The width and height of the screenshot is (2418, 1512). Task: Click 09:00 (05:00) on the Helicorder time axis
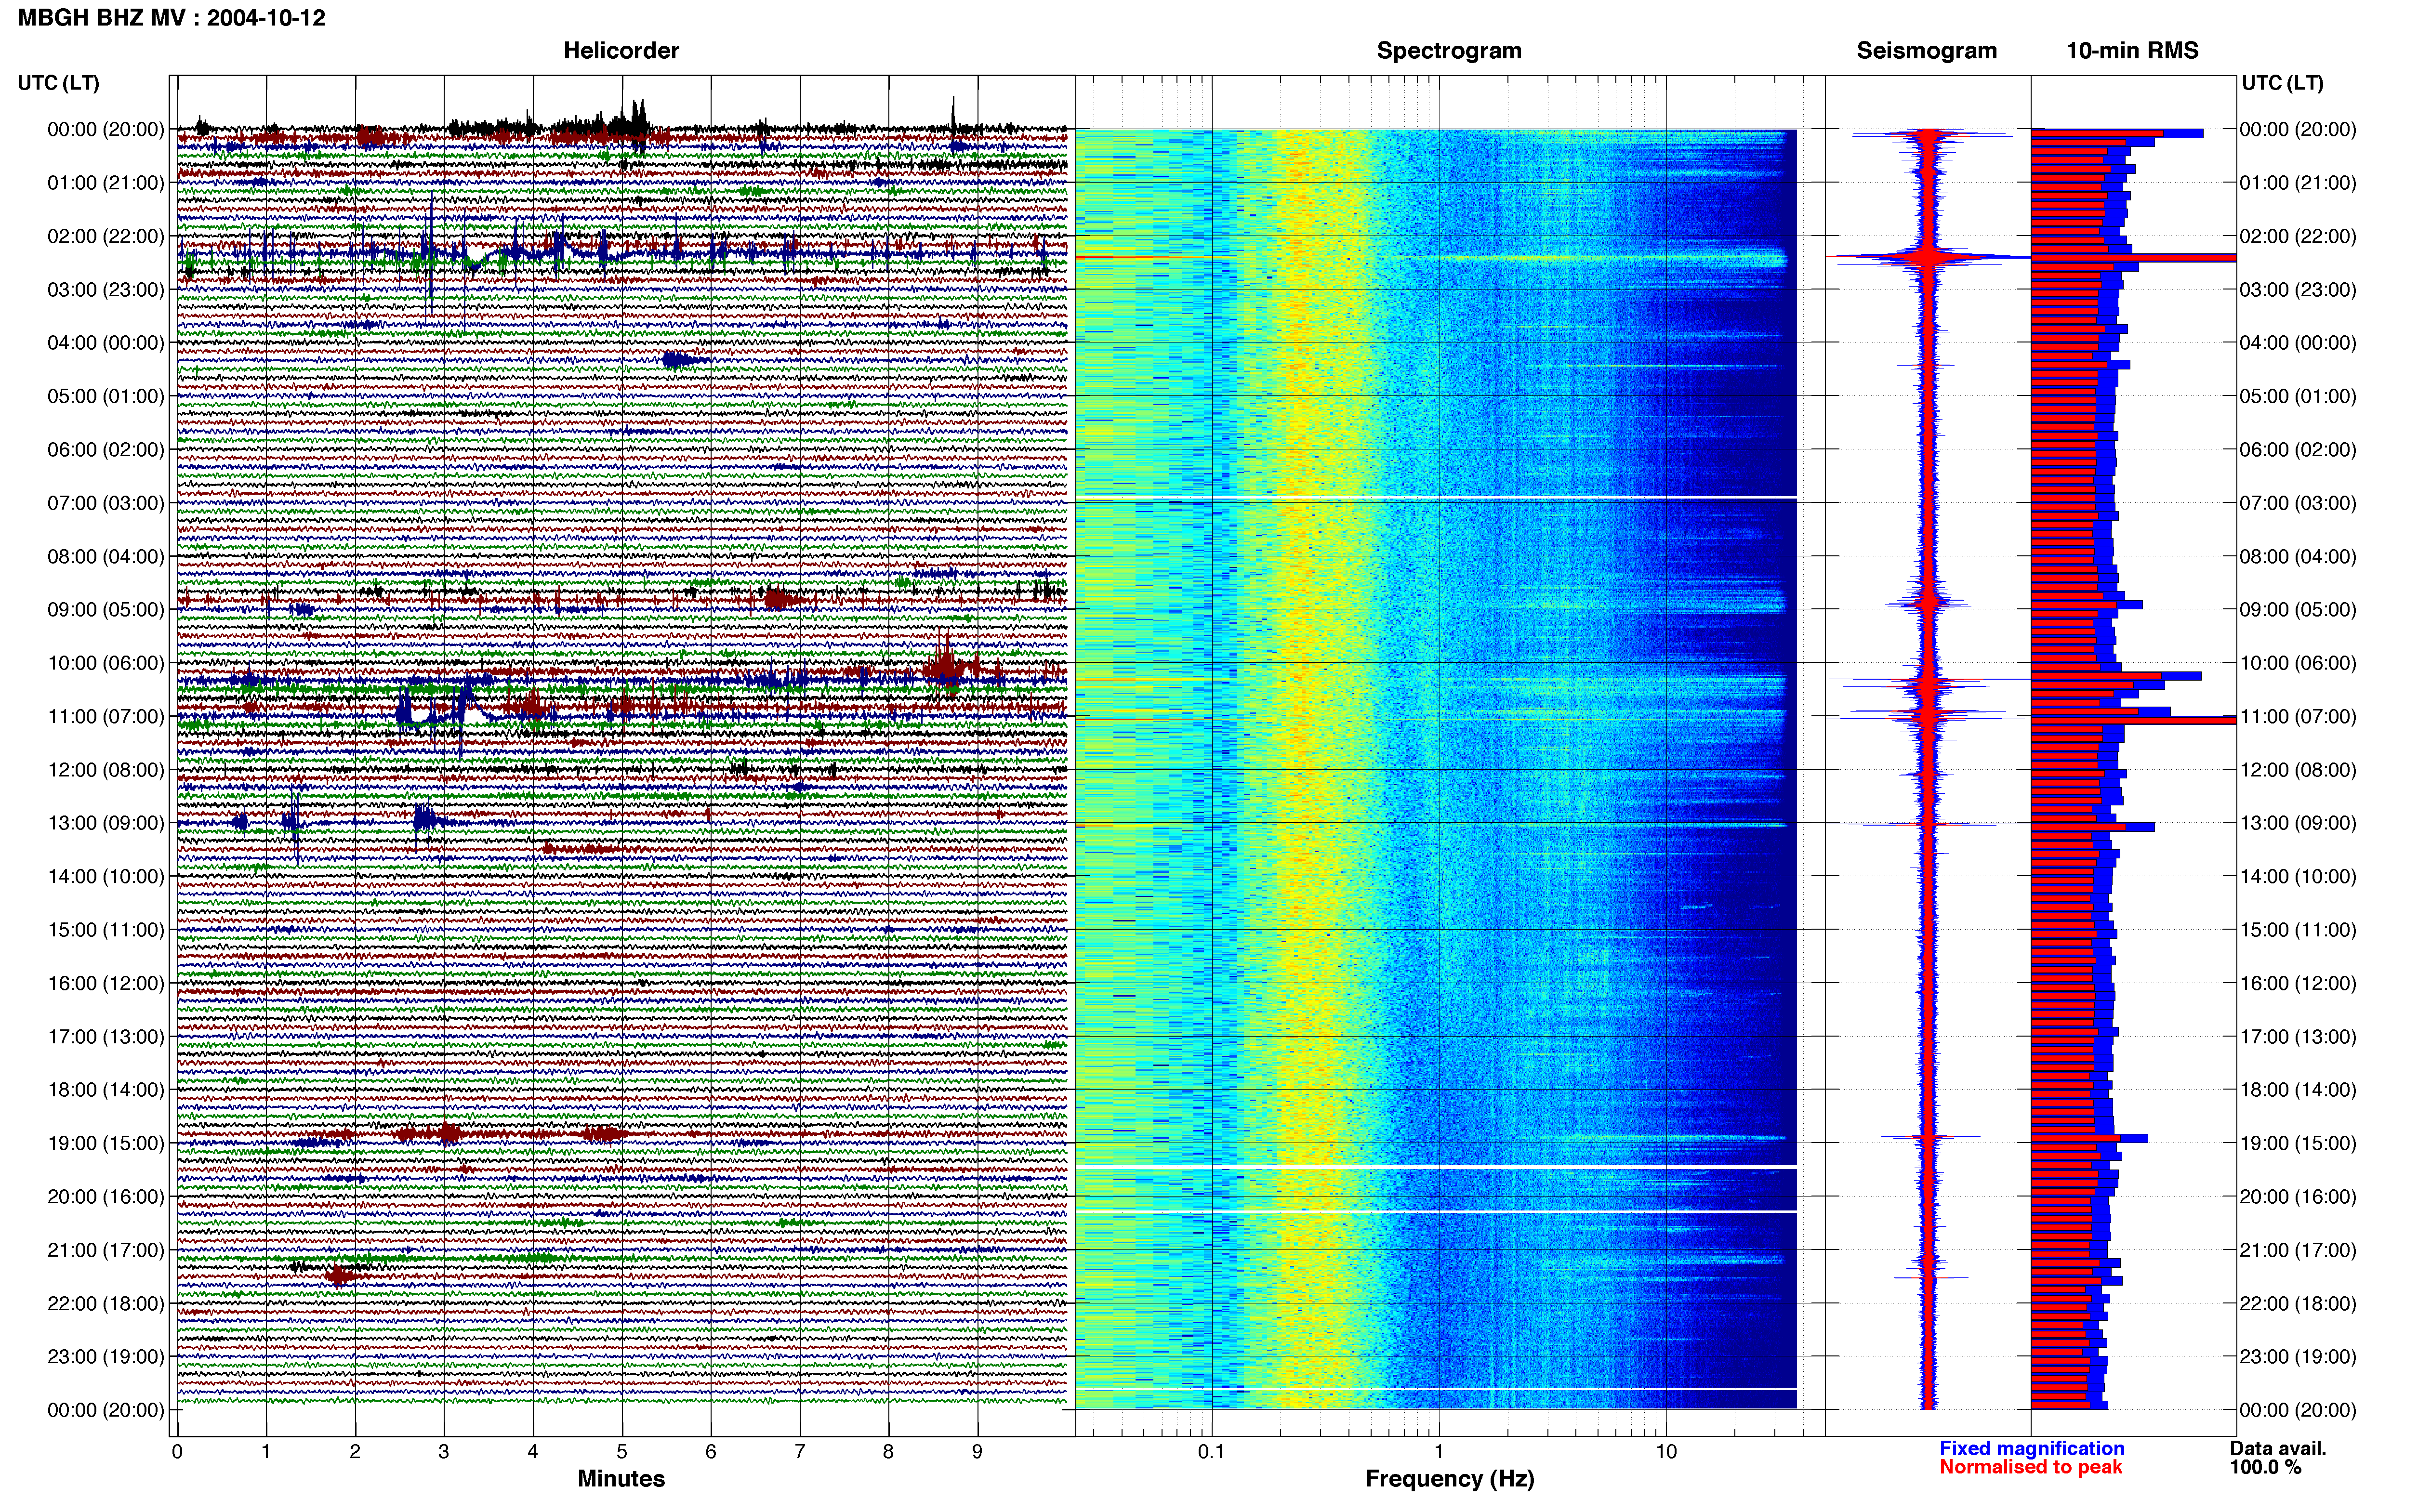click(106, 610)
